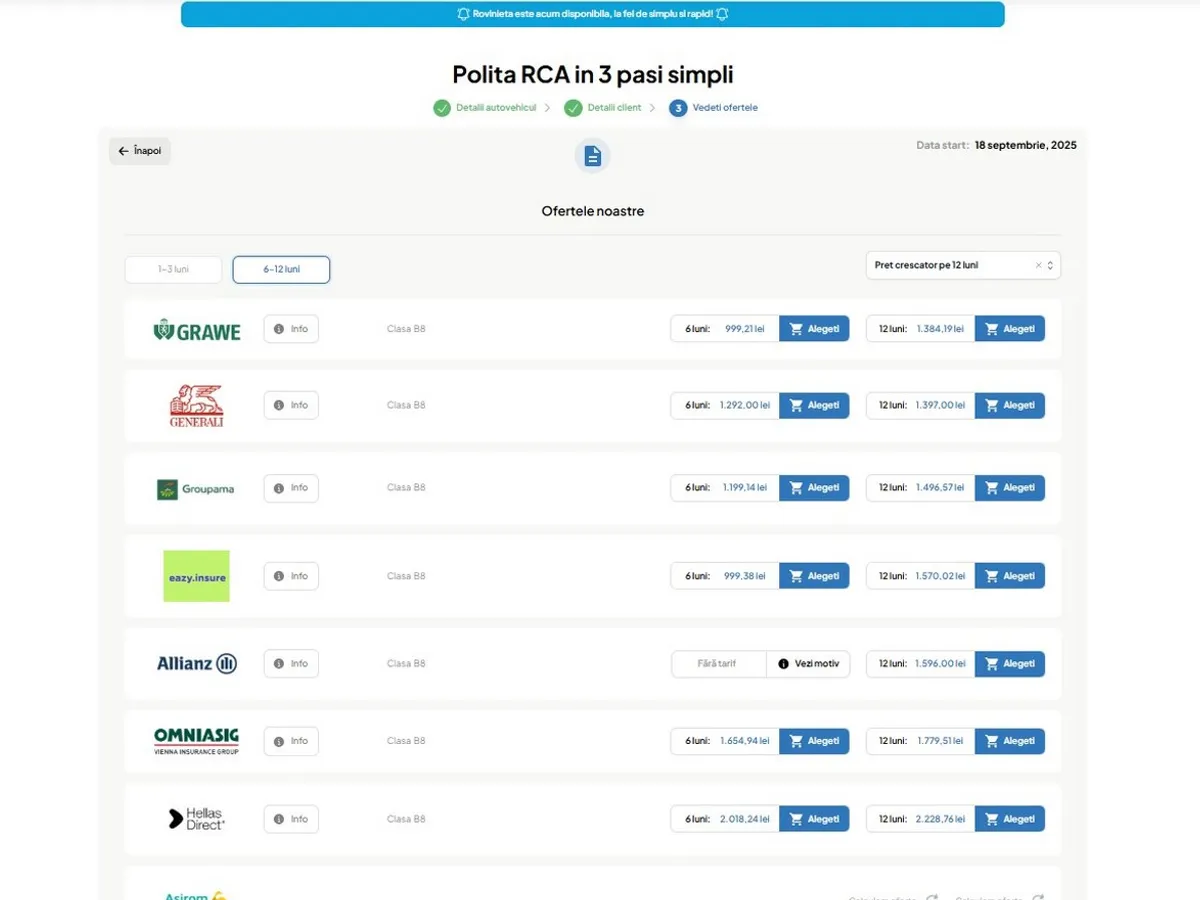This screenshot has height=900, width=1200.
Task: Open Info for the Omniasig offer
Action: 291,741
